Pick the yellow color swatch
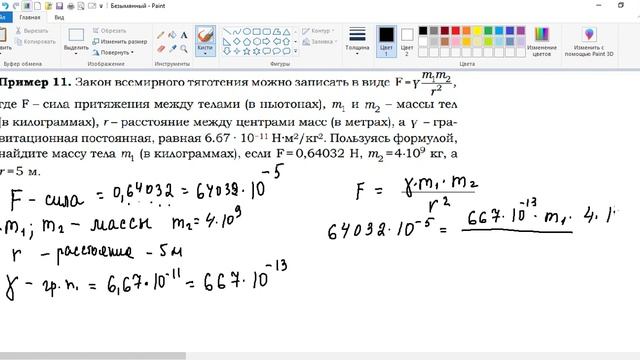Viewport: 640px width, 360px height. click(477, 31)
